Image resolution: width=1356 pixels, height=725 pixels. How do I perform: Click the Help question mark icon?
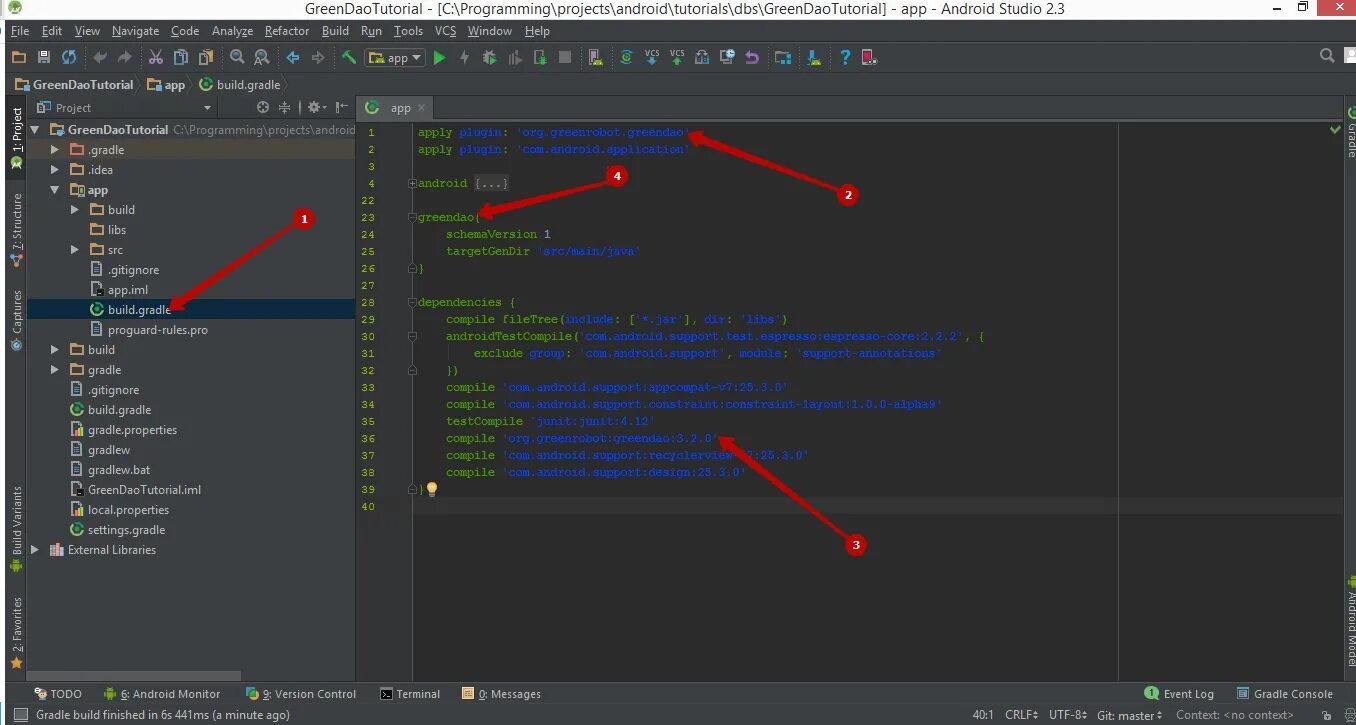point(845,58)
